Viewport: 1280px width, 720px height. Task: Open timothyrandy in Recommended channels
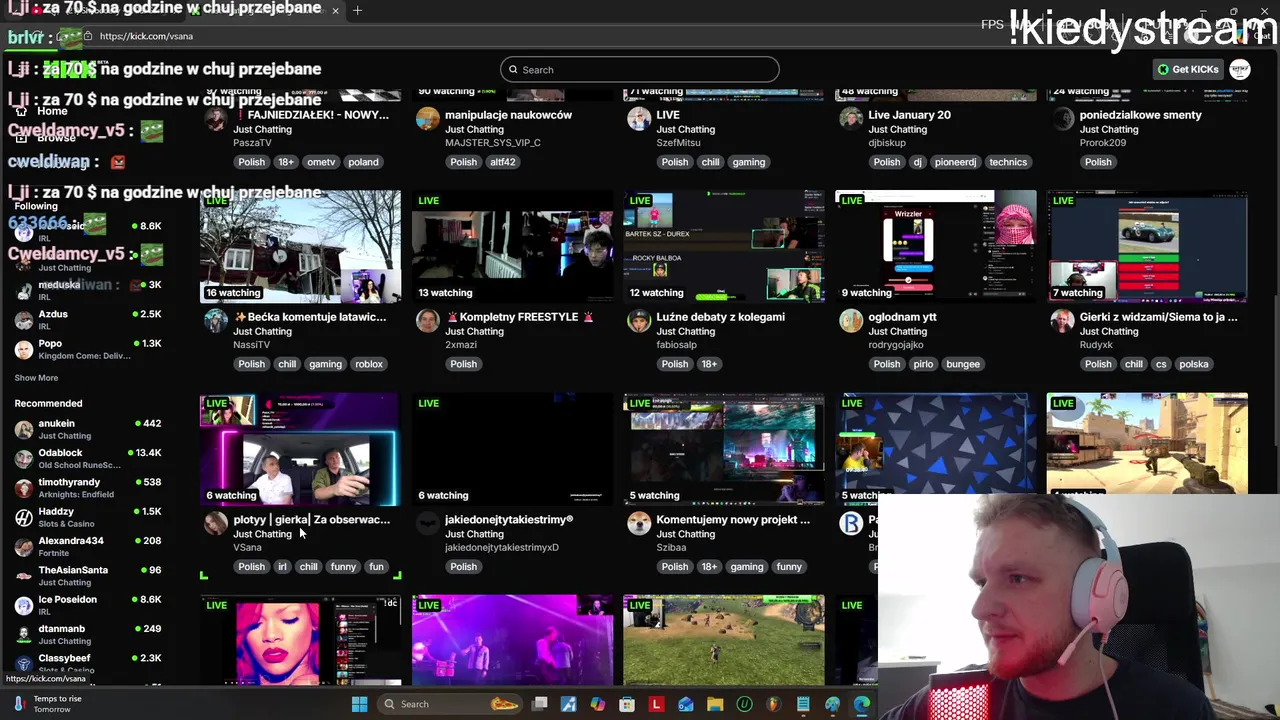click(88, 488)
